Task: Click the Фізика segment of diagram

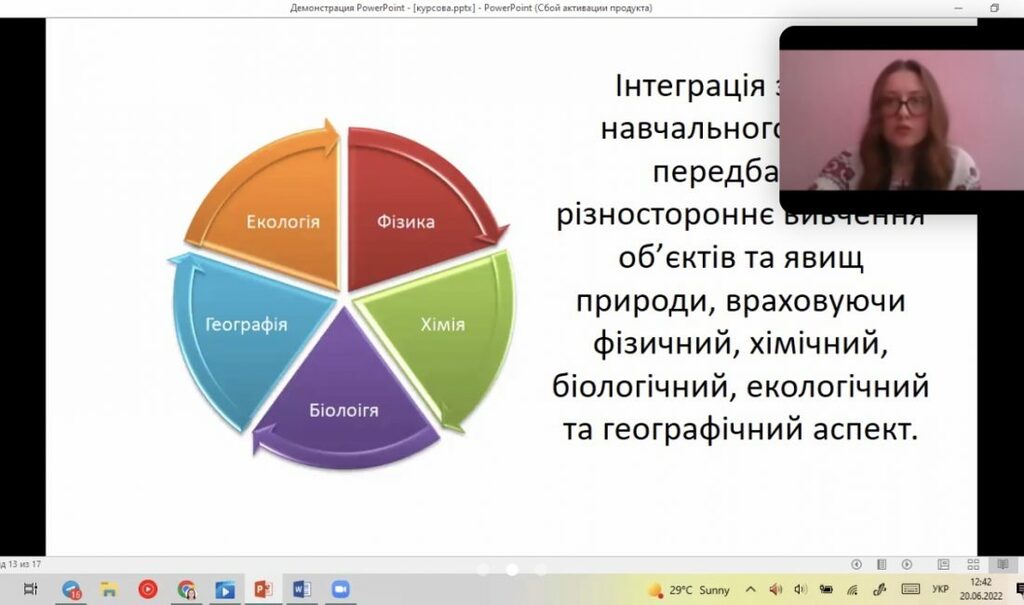Action: click(405, 221)
